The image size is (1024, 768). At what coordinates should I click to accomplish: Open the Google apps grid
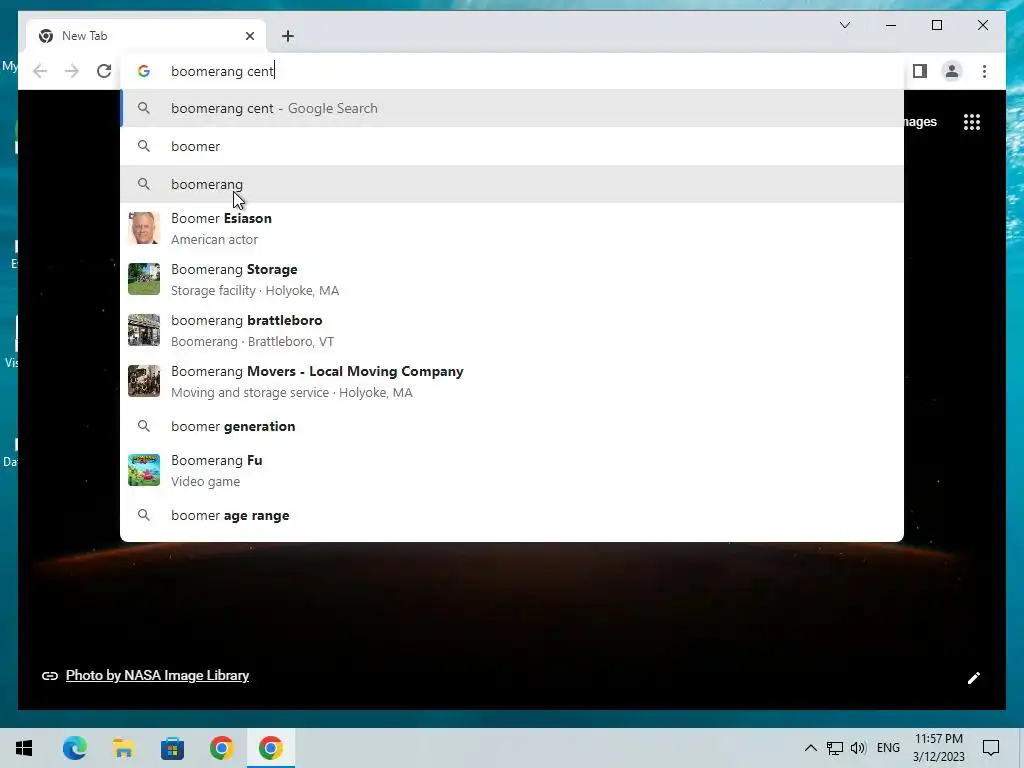point(972,122)
